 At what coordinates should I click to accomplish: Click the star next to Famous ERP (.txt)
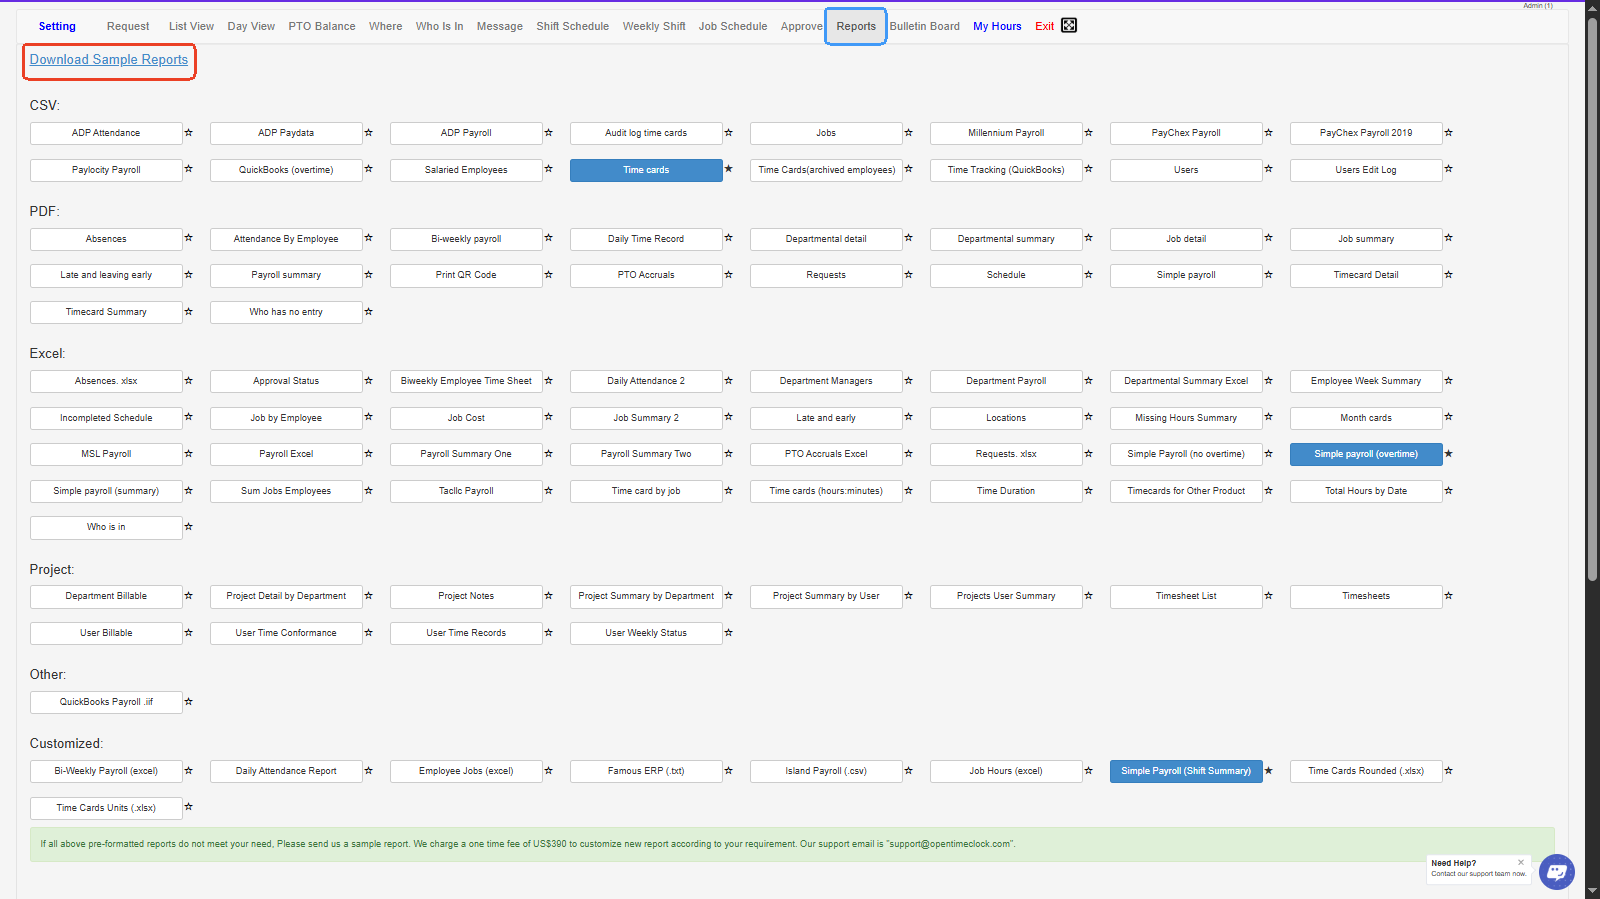pyautogui.click(x=728, y=771)
